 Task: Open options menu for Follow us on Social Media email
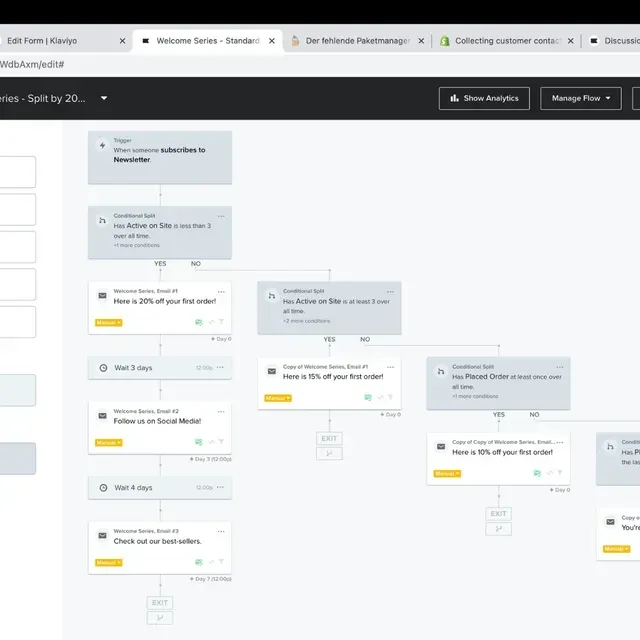pyautogui.click(x=221, y=412)
